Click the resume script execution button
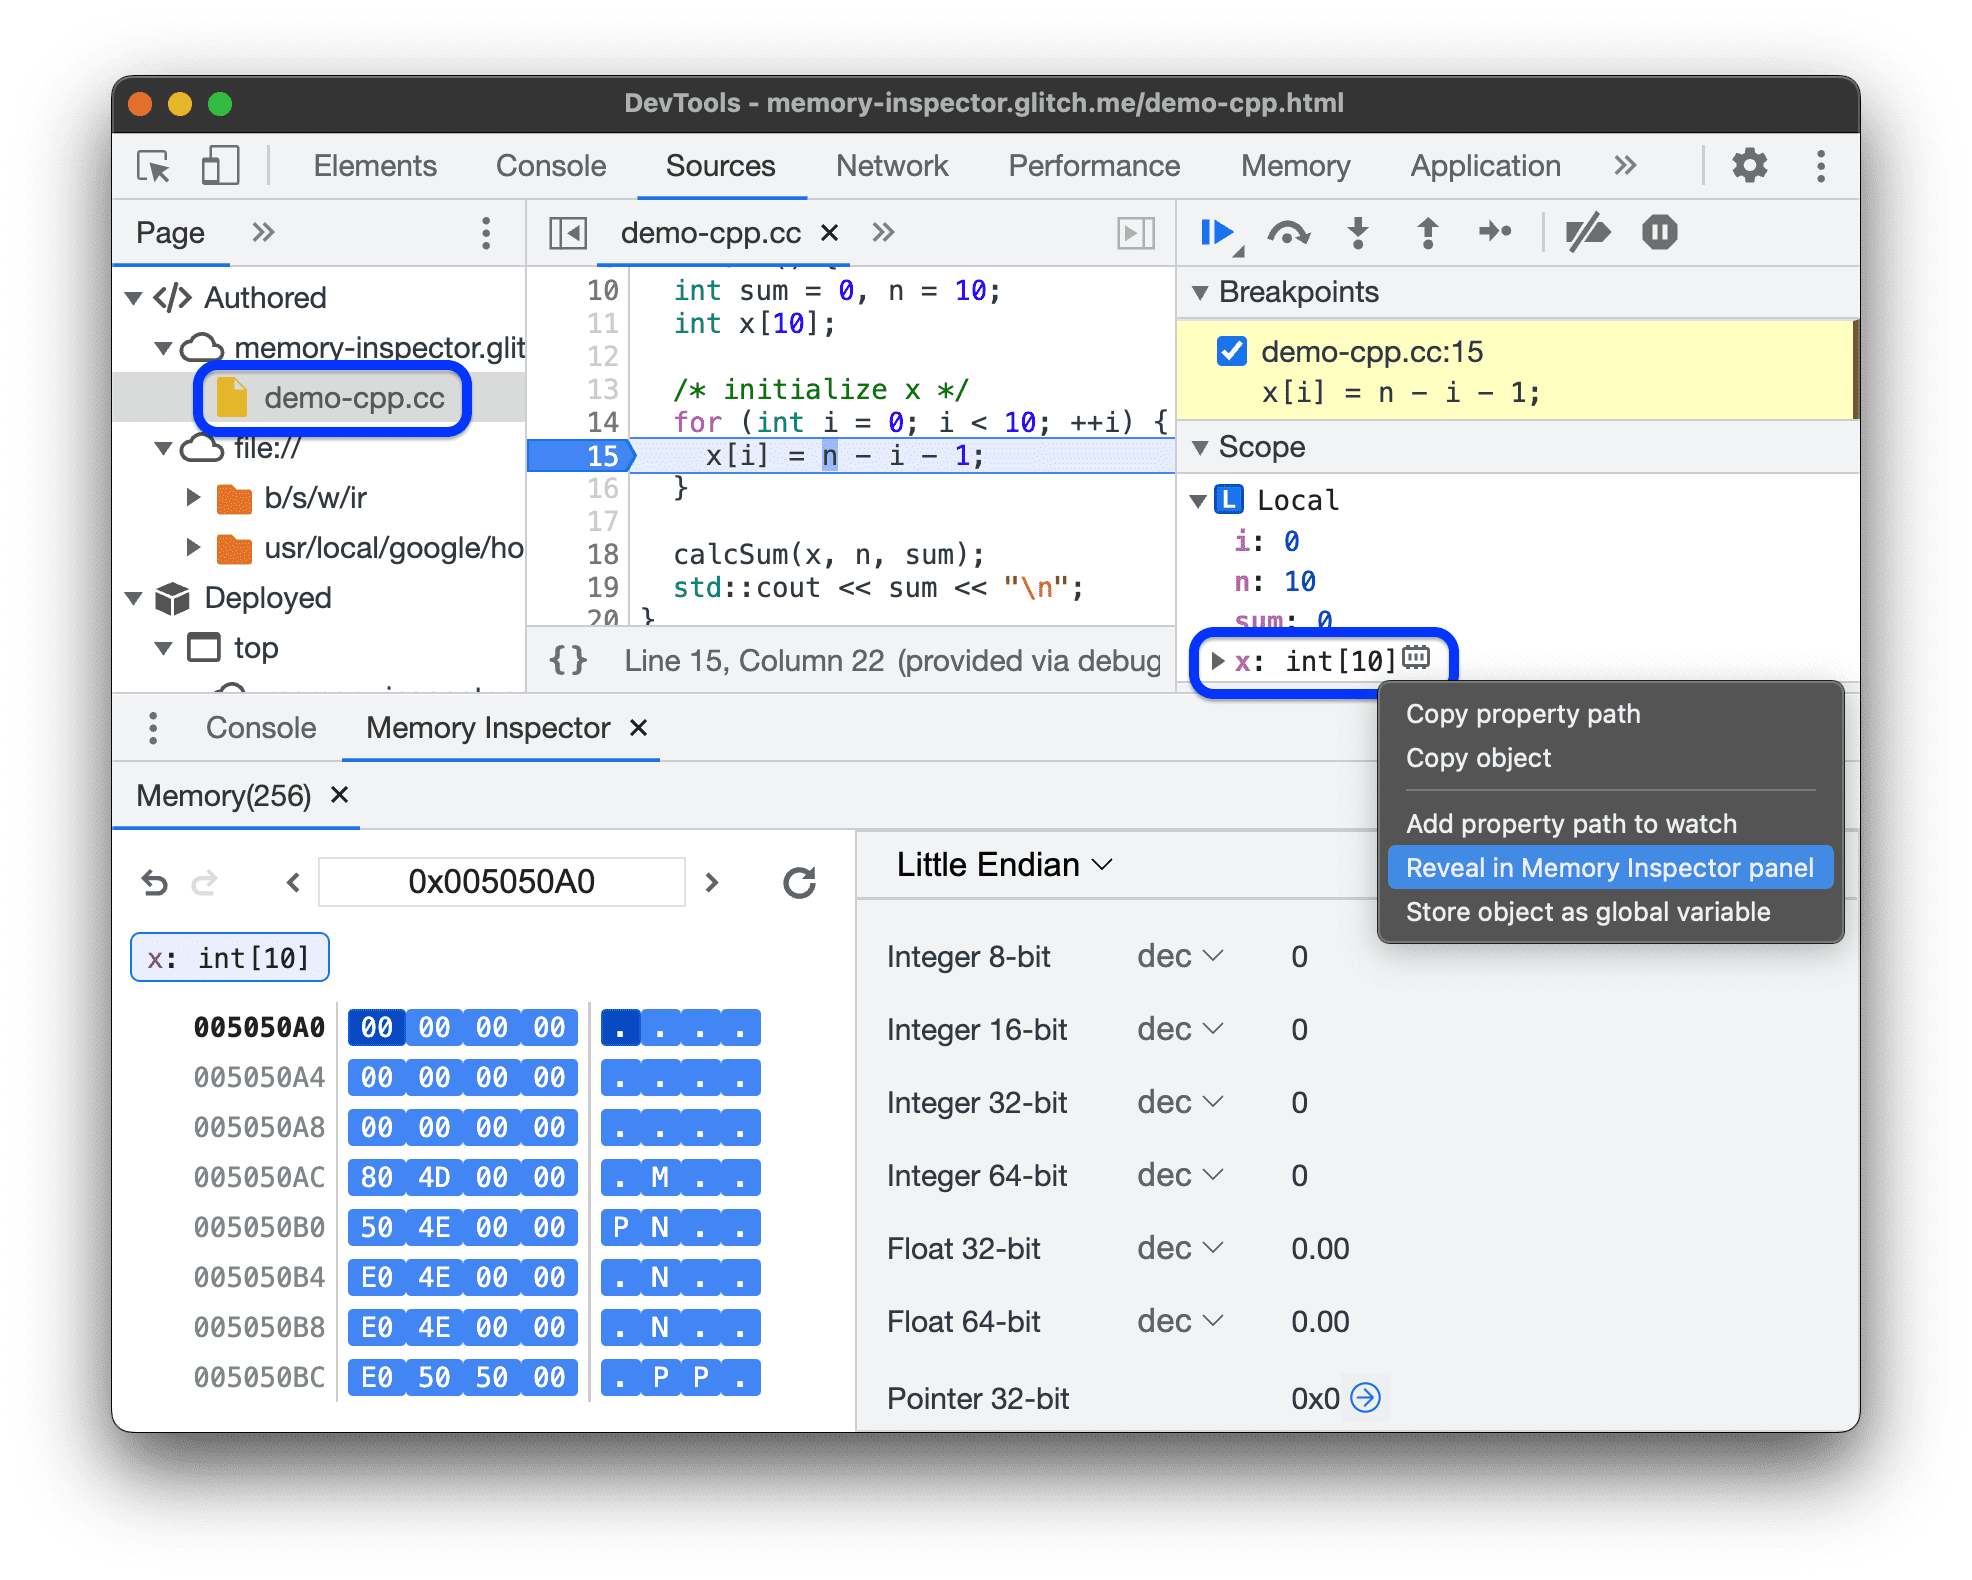1972x1580 pixels. [1219, 237]
